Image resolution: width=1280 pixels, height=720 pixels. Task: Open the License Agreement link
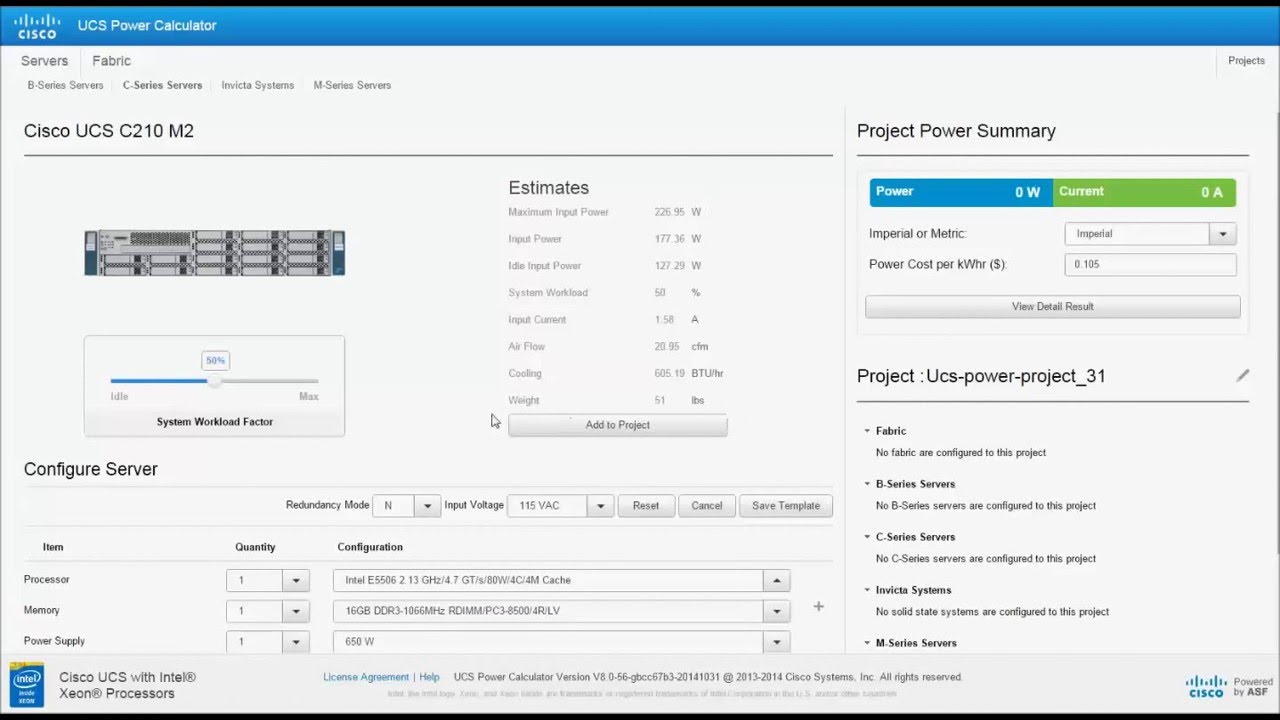(x=366, y=677)
